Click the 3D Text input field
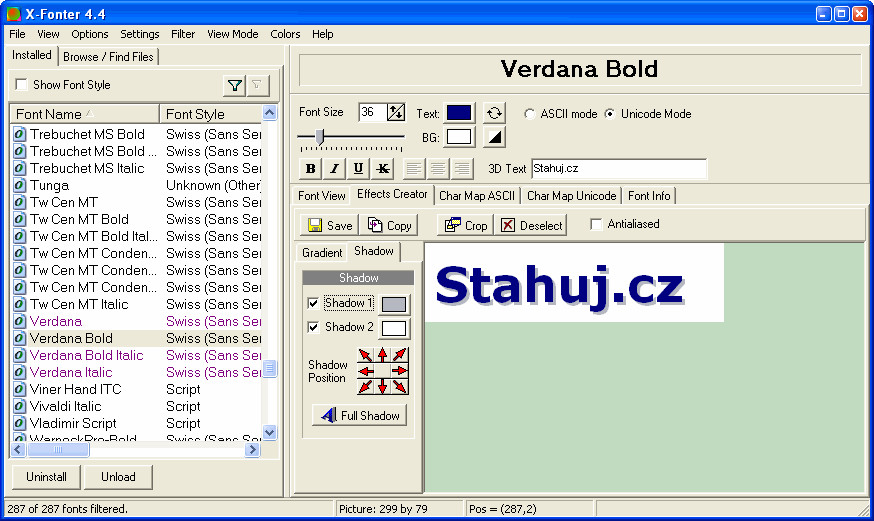Image resolution: width=874 pixels, height=521 pixels. click(619, 168)
